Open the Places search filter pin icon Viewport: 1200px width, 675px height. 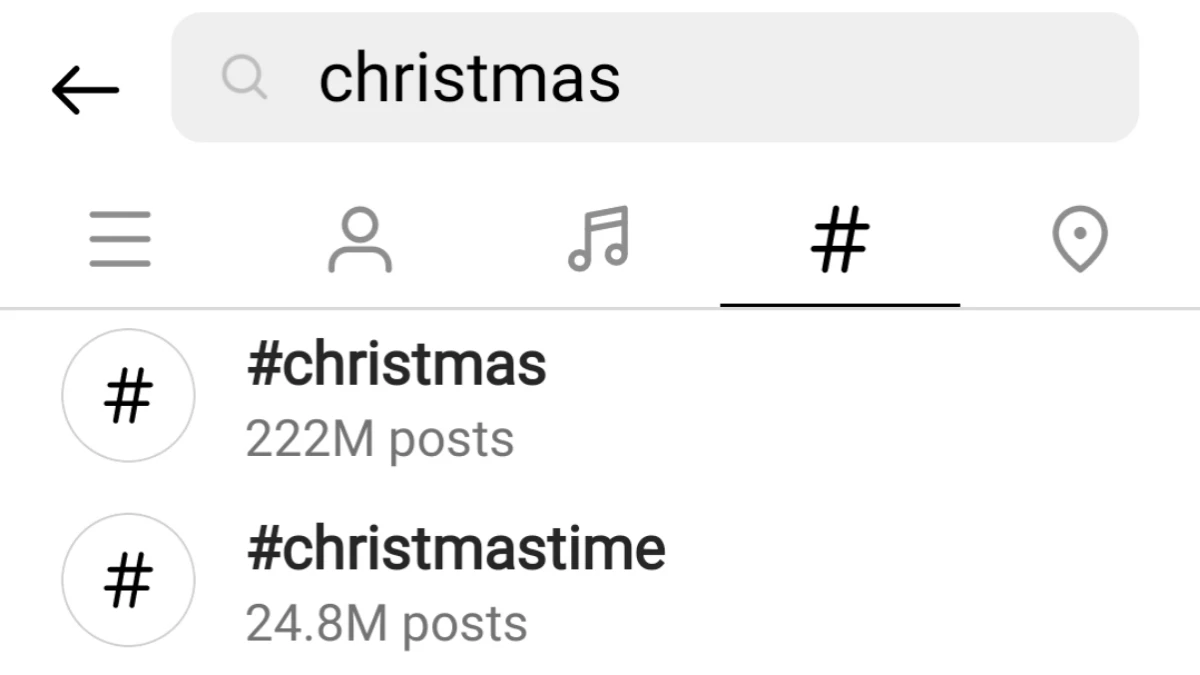point(1080,238)
